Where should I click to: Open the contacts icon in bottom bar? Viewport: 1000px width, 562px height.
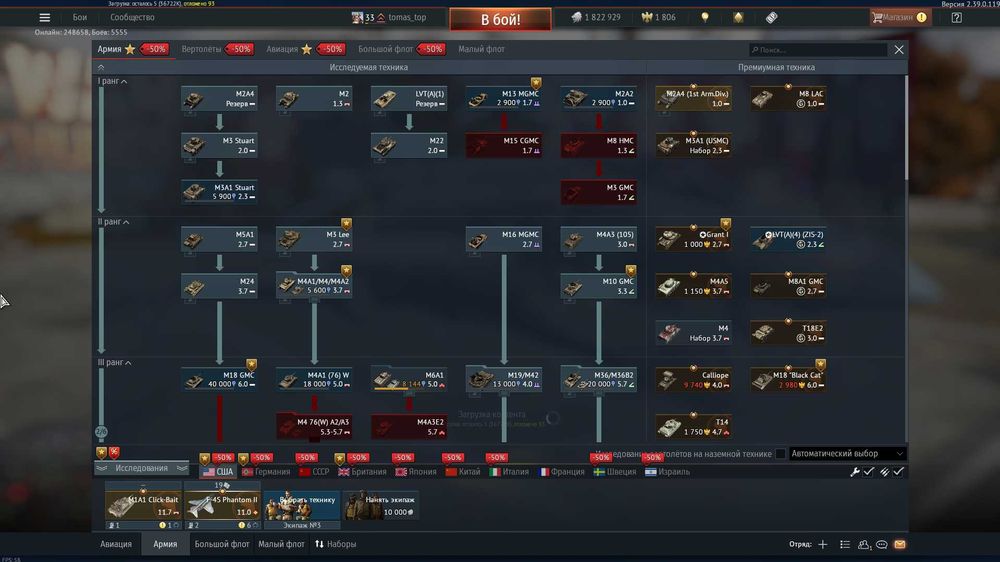coord(864,544)
